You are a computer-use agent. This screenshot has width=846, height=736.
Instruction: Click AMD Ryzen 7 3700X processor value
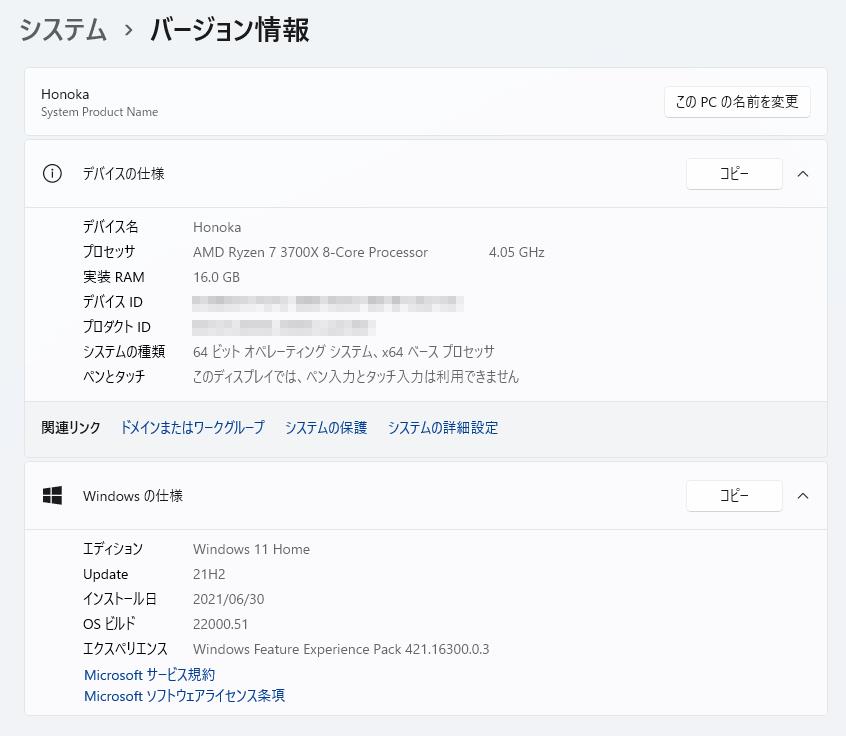pos(310,252)
